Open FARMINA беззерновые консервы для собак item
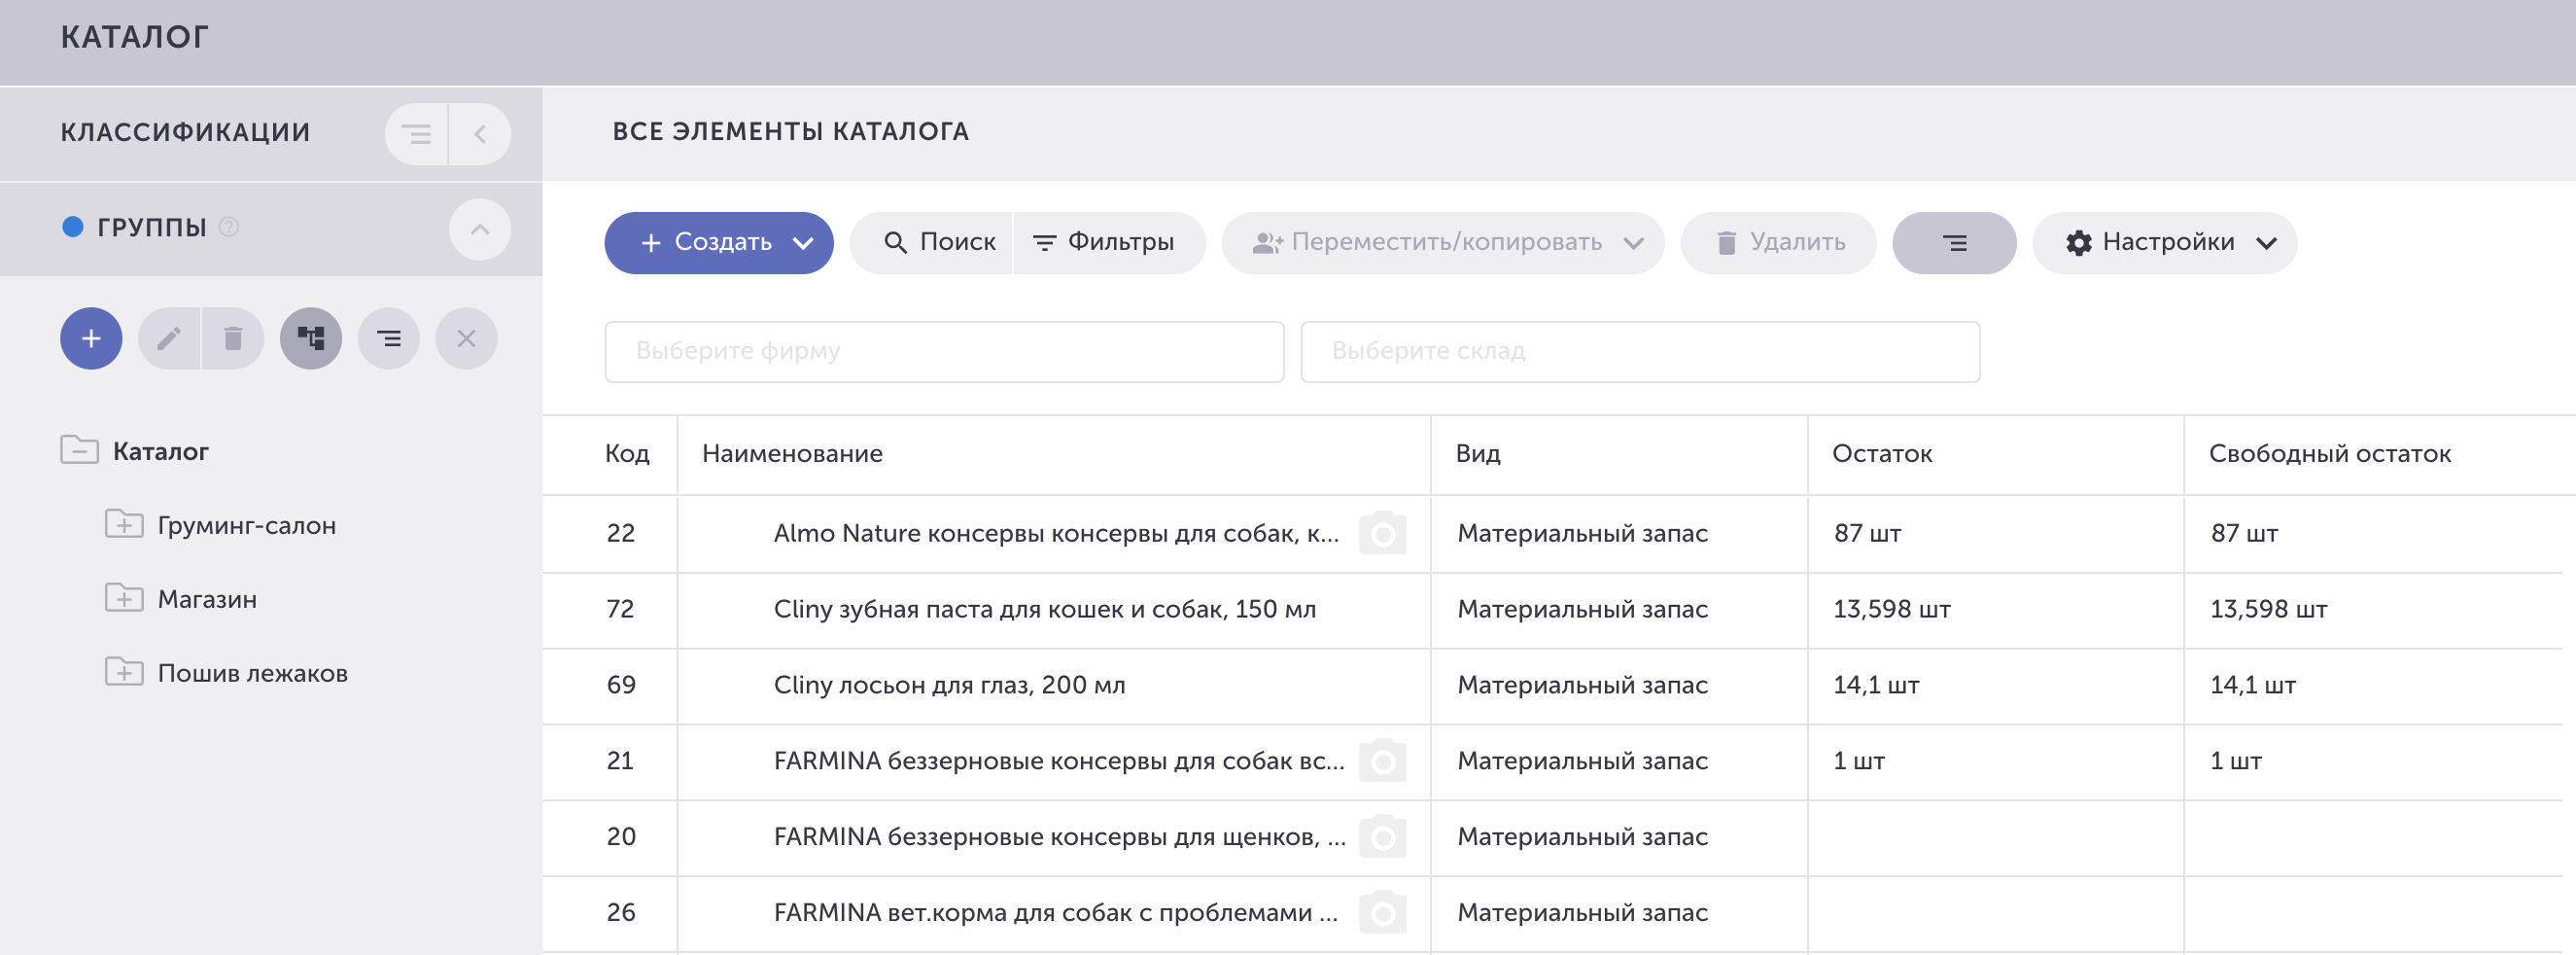 click(1059, 762)
